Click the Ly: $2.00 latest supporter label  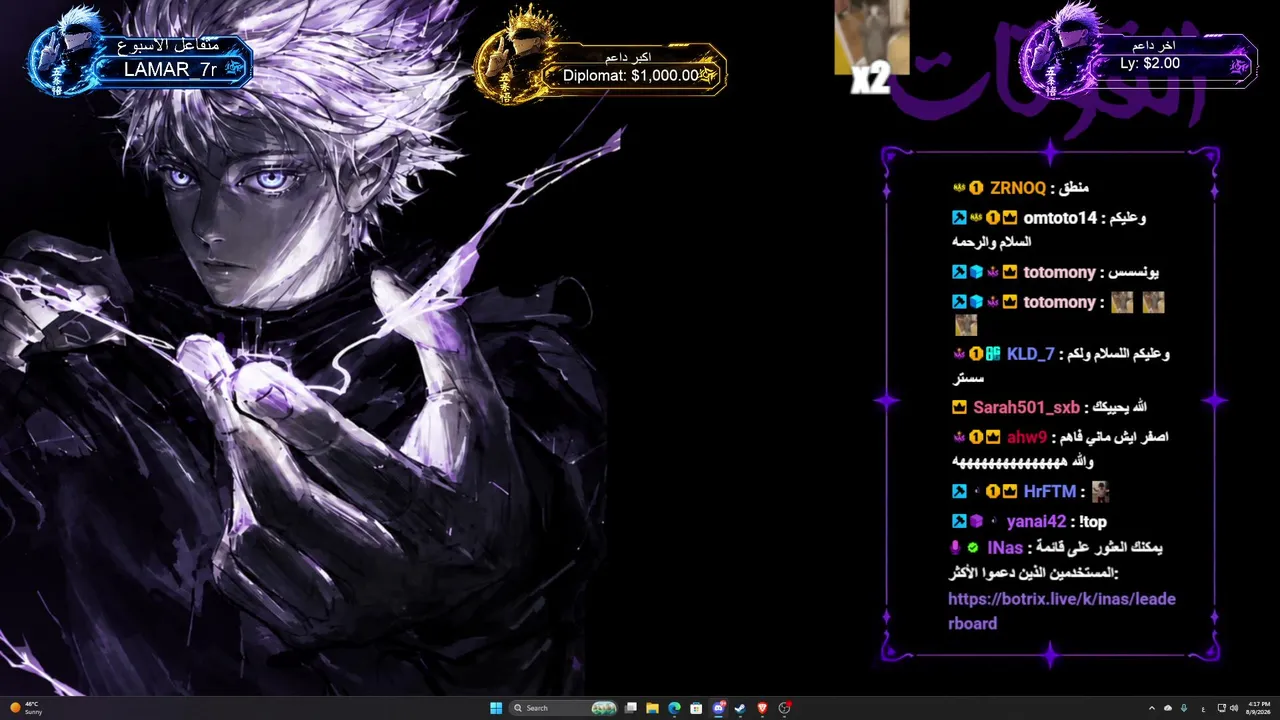point(1149,63)
